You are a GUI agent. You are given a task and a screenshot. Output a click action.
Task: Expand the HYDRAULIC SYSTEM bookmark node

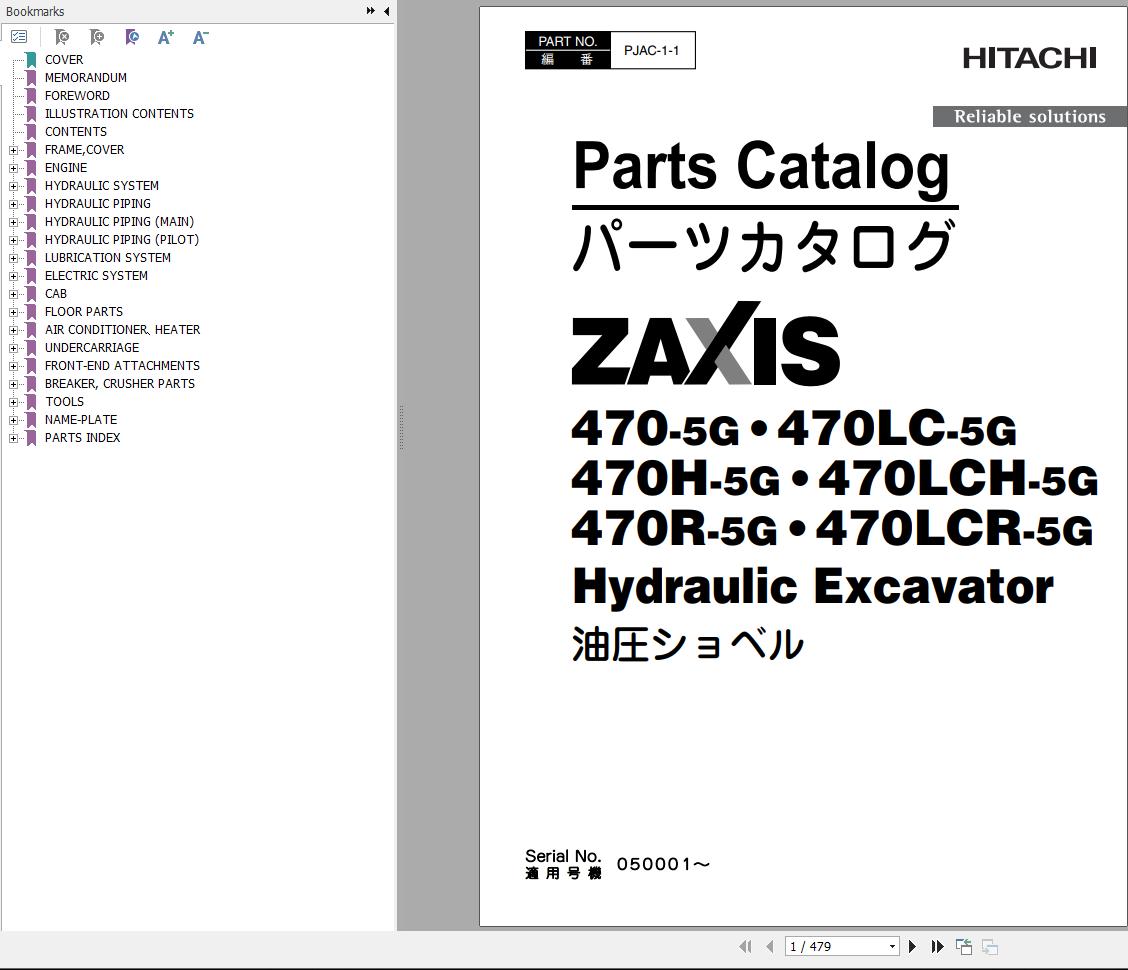(x=13, y=186)
